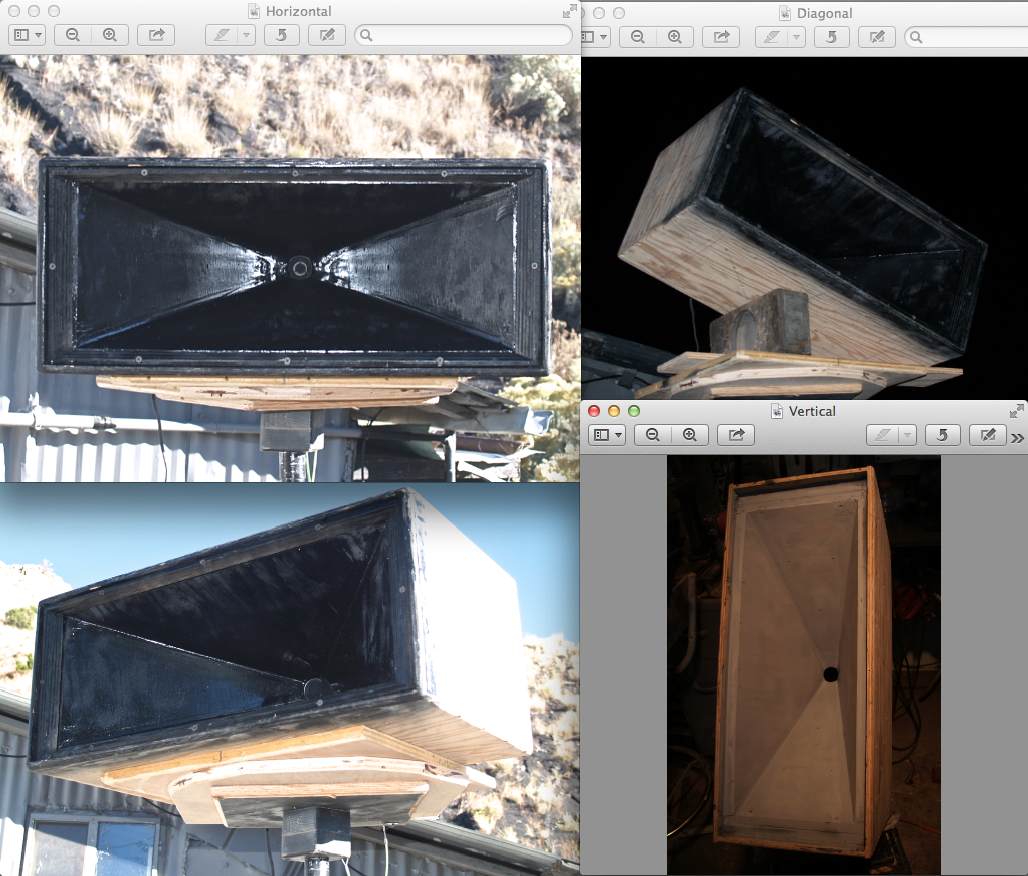Click the Diagonal window title text
1028x876 pixels.
[x=824, y=13]
